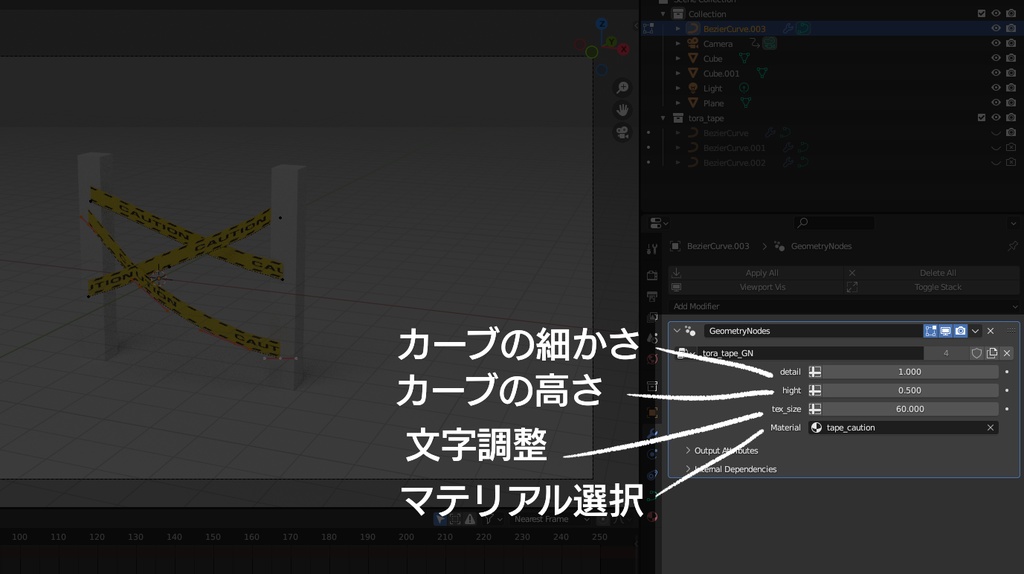Open the Collection properties tab icon
Viewport: 1024px width, 574px height.
tap(652, 386)
